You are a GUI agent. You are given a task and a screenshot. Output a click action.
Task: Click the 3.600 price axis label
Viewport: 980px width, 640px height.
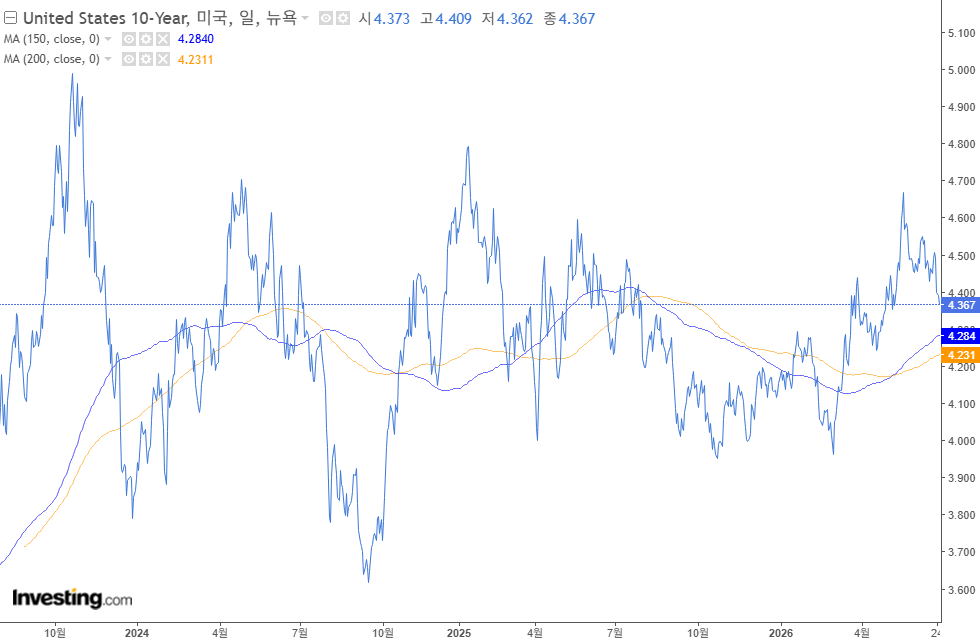pos(961,589)
